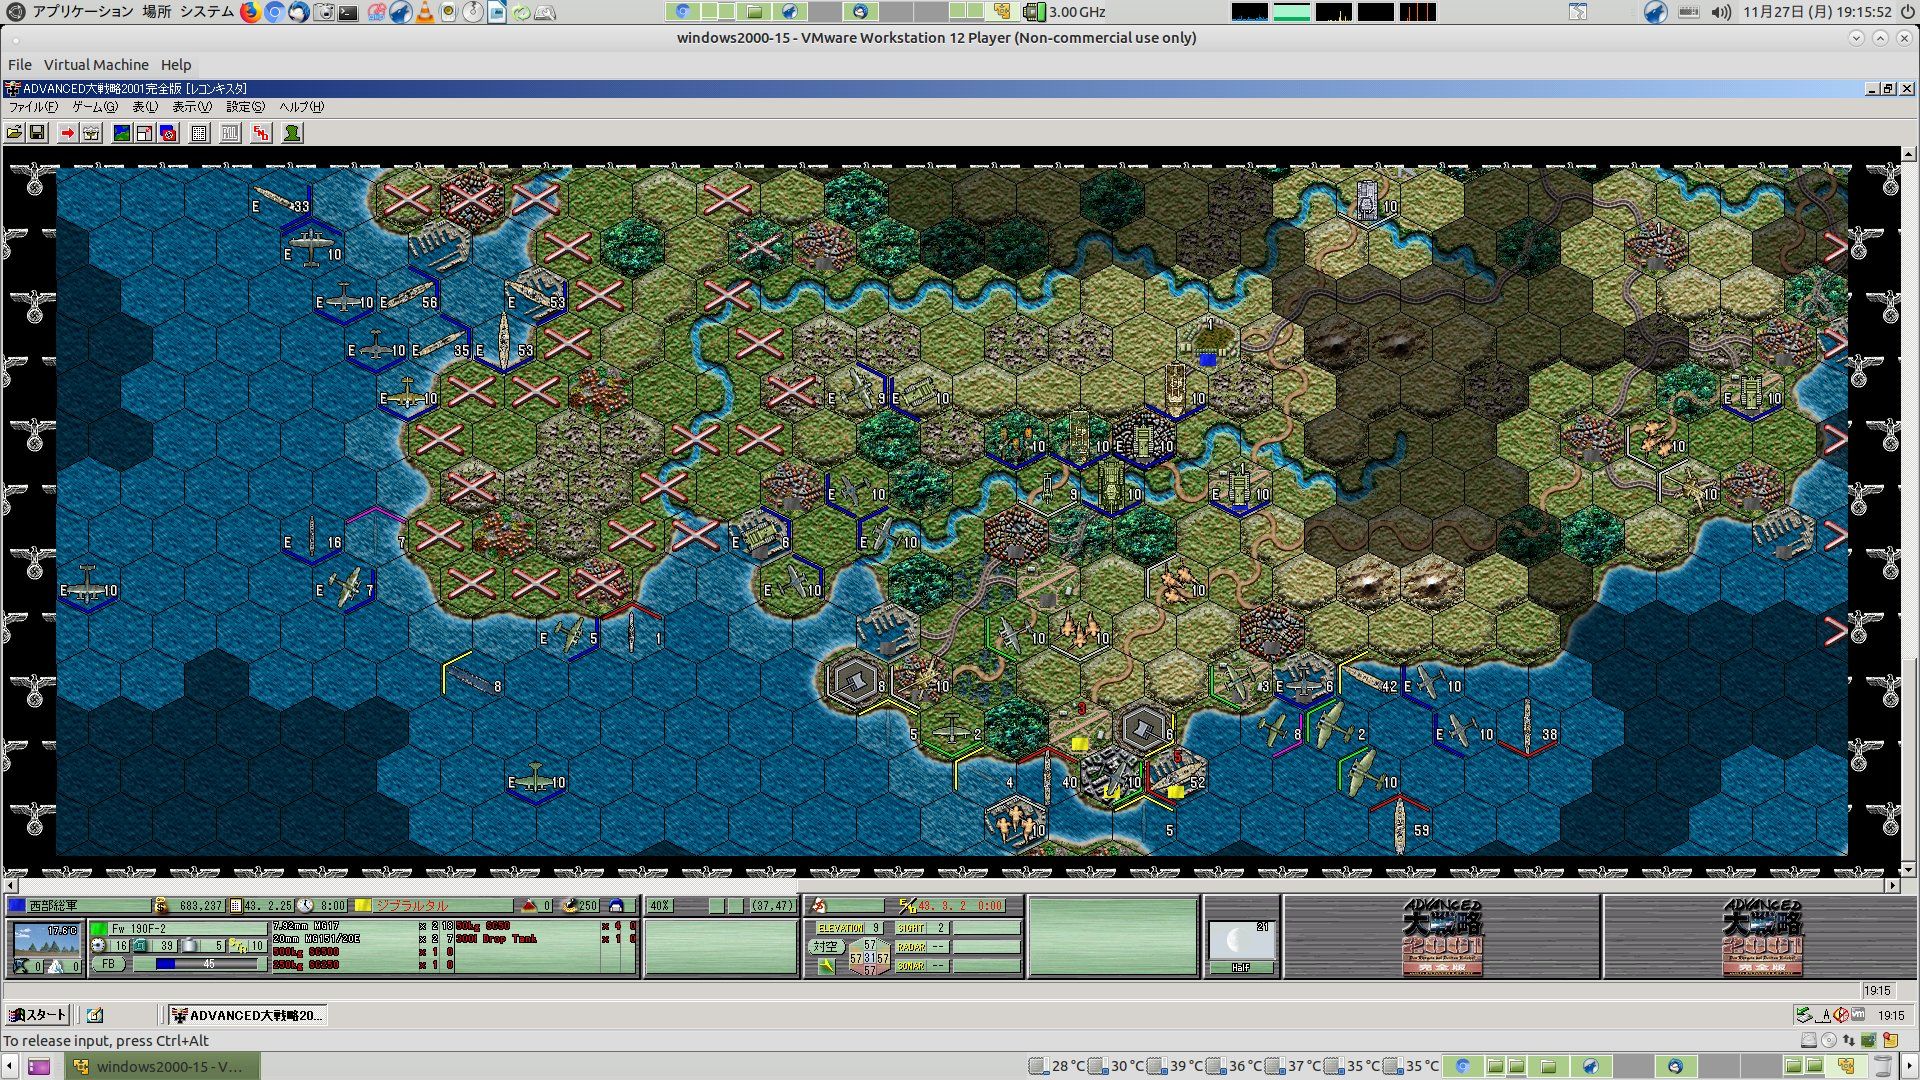Viewport: 1920px width, 1080px height.
Task: Click the 300l Drop Tank row
Action: pos(546,939)
